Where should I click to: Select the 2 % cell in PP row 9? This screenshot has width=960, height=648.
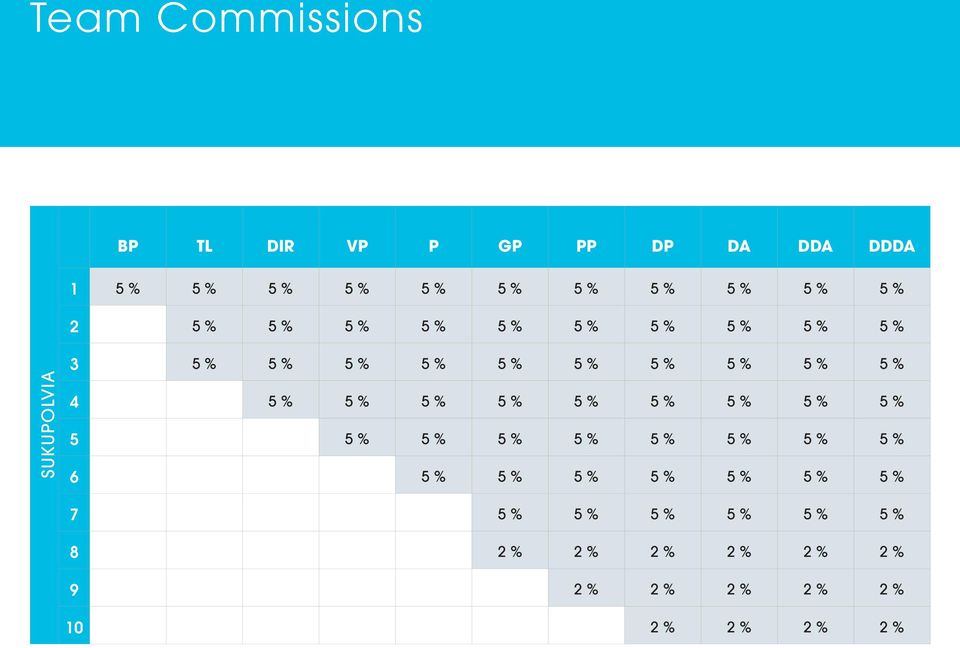pyautogui.click(x=586, y=589)
